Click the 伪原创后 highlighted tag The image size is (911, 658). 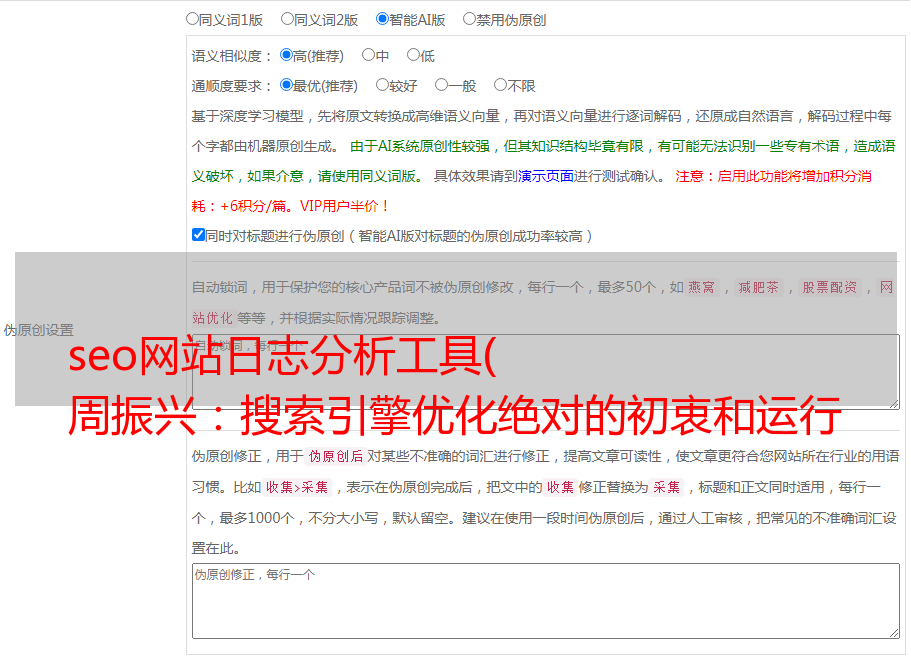336,456
